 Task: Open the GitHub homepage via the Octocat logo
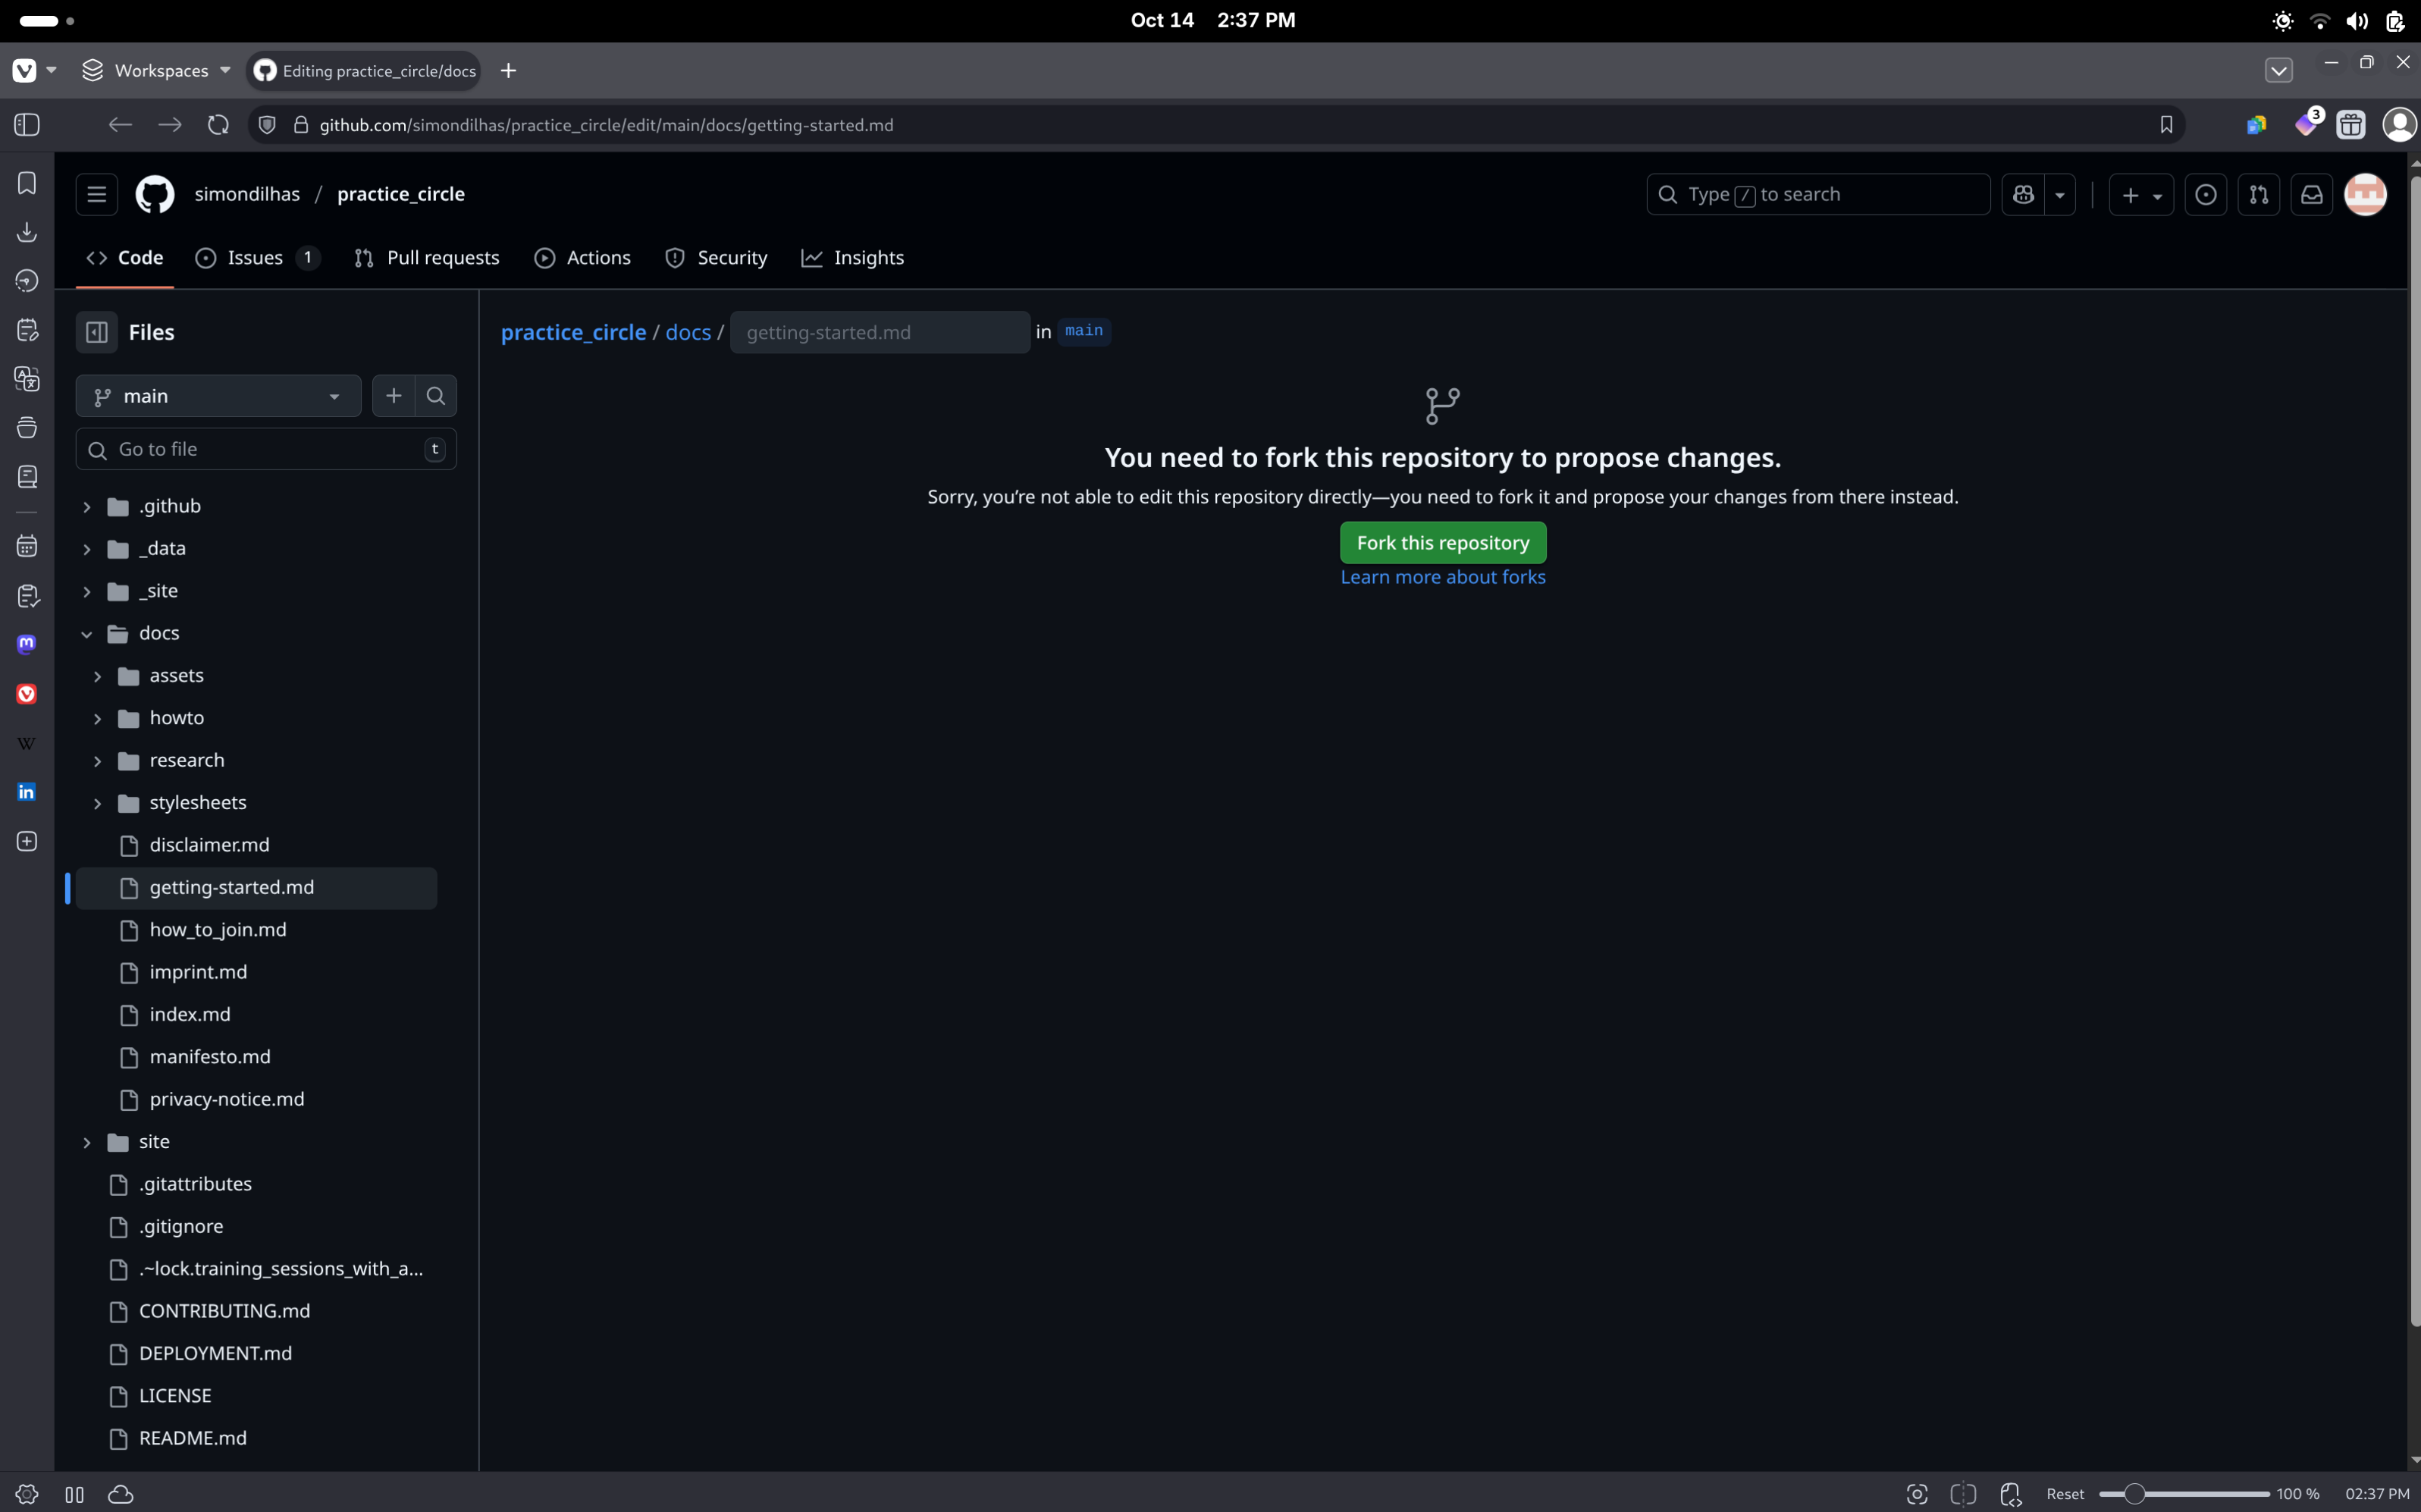coord(154,194)
